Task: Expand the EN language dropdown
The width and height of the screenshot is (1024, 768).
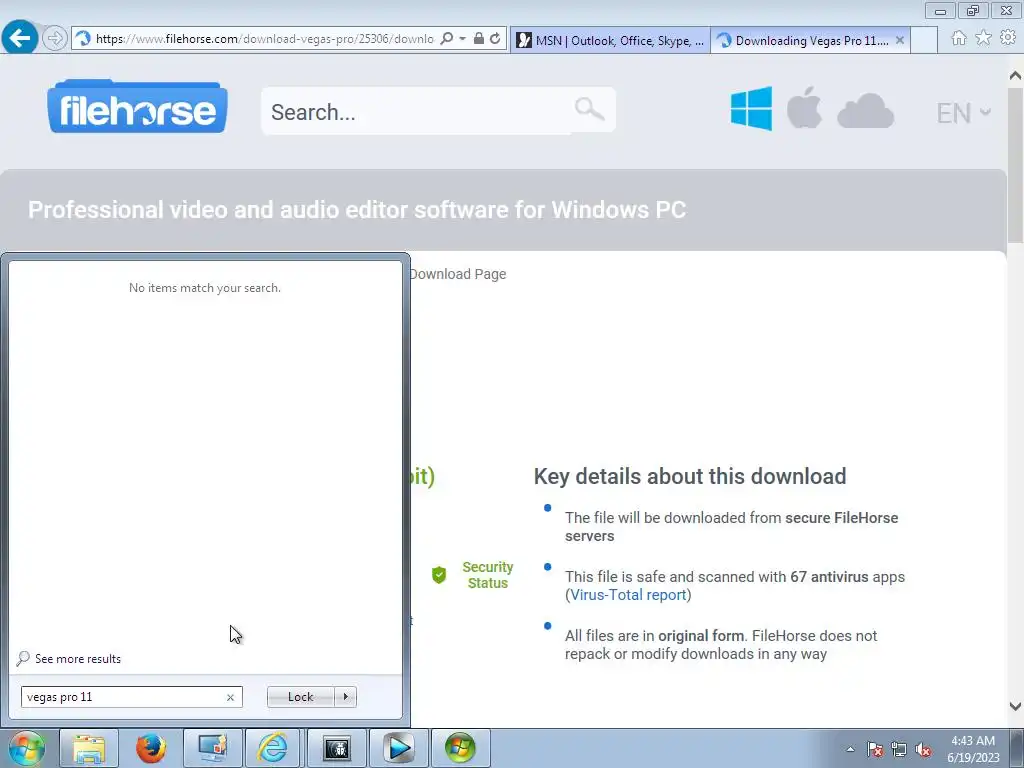Action: pos(963,113)
